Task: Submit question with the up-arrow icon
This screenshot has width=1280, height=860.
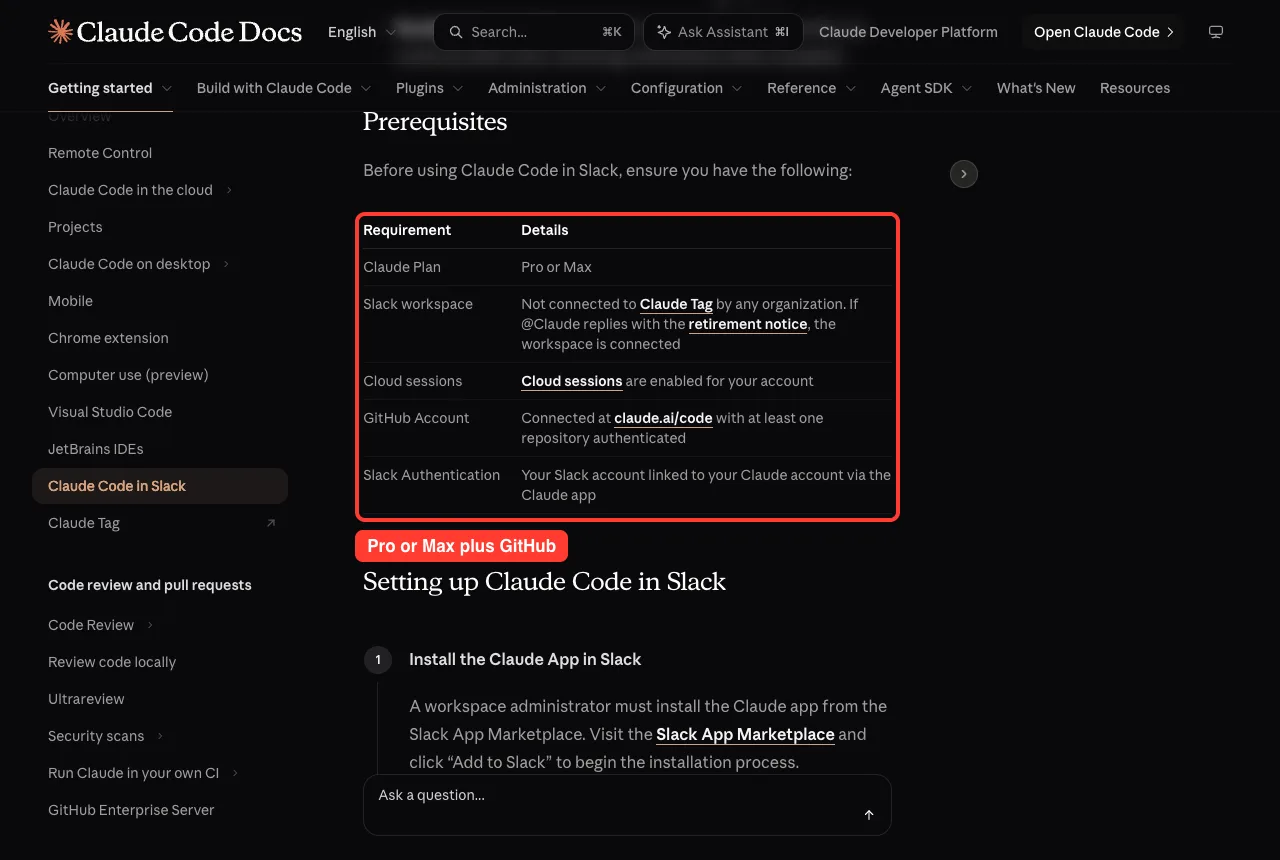Action: click(x=869, y=815)
